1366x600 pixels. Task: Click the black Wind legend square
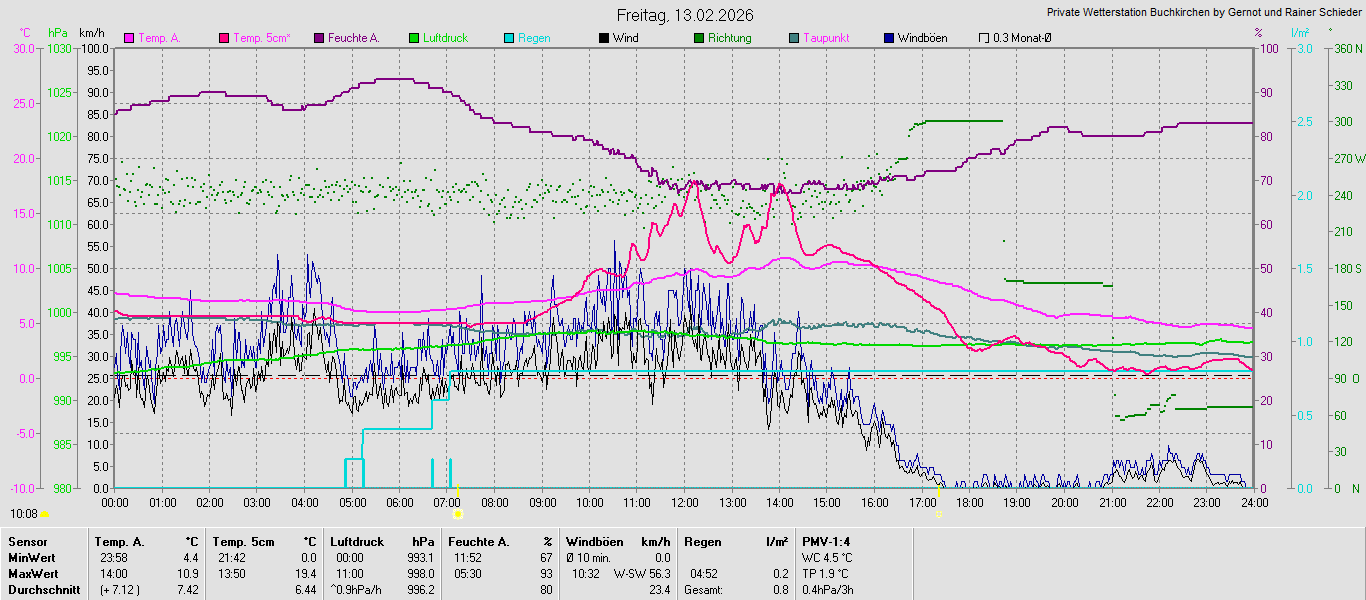[x=604, y=38]
